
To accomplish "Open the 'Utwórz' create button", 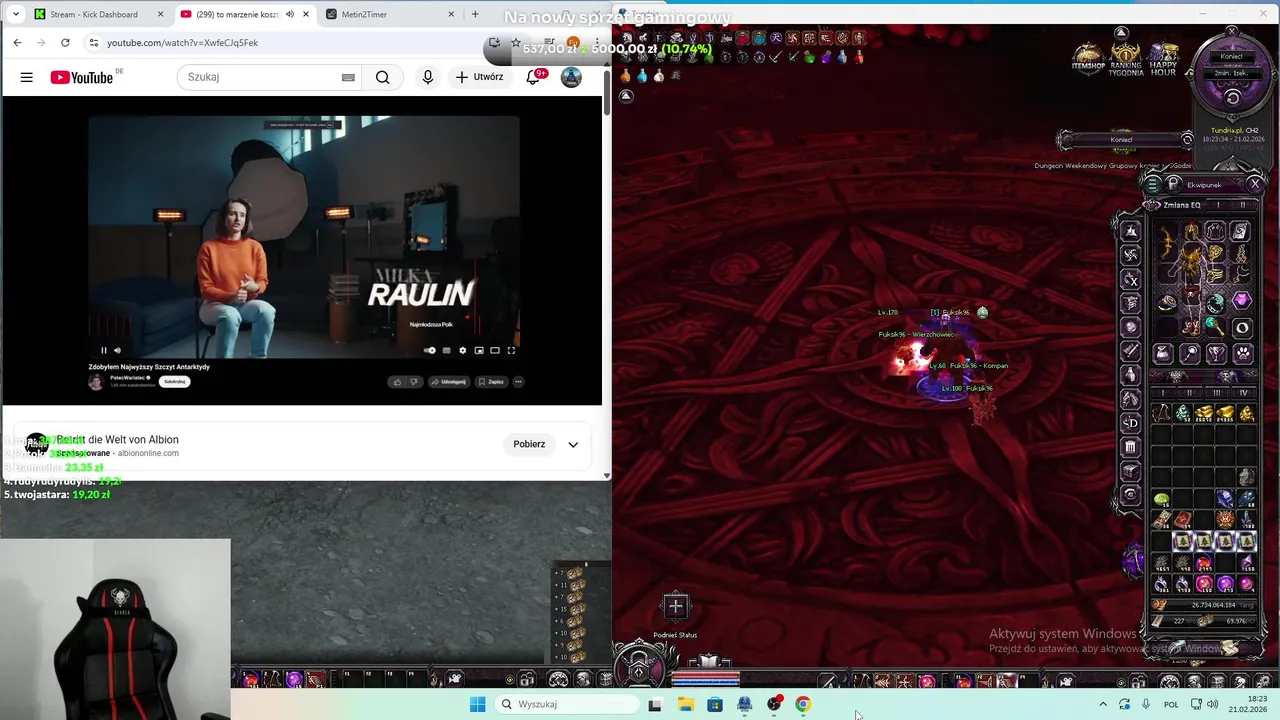I will click(x=479, y=77).
